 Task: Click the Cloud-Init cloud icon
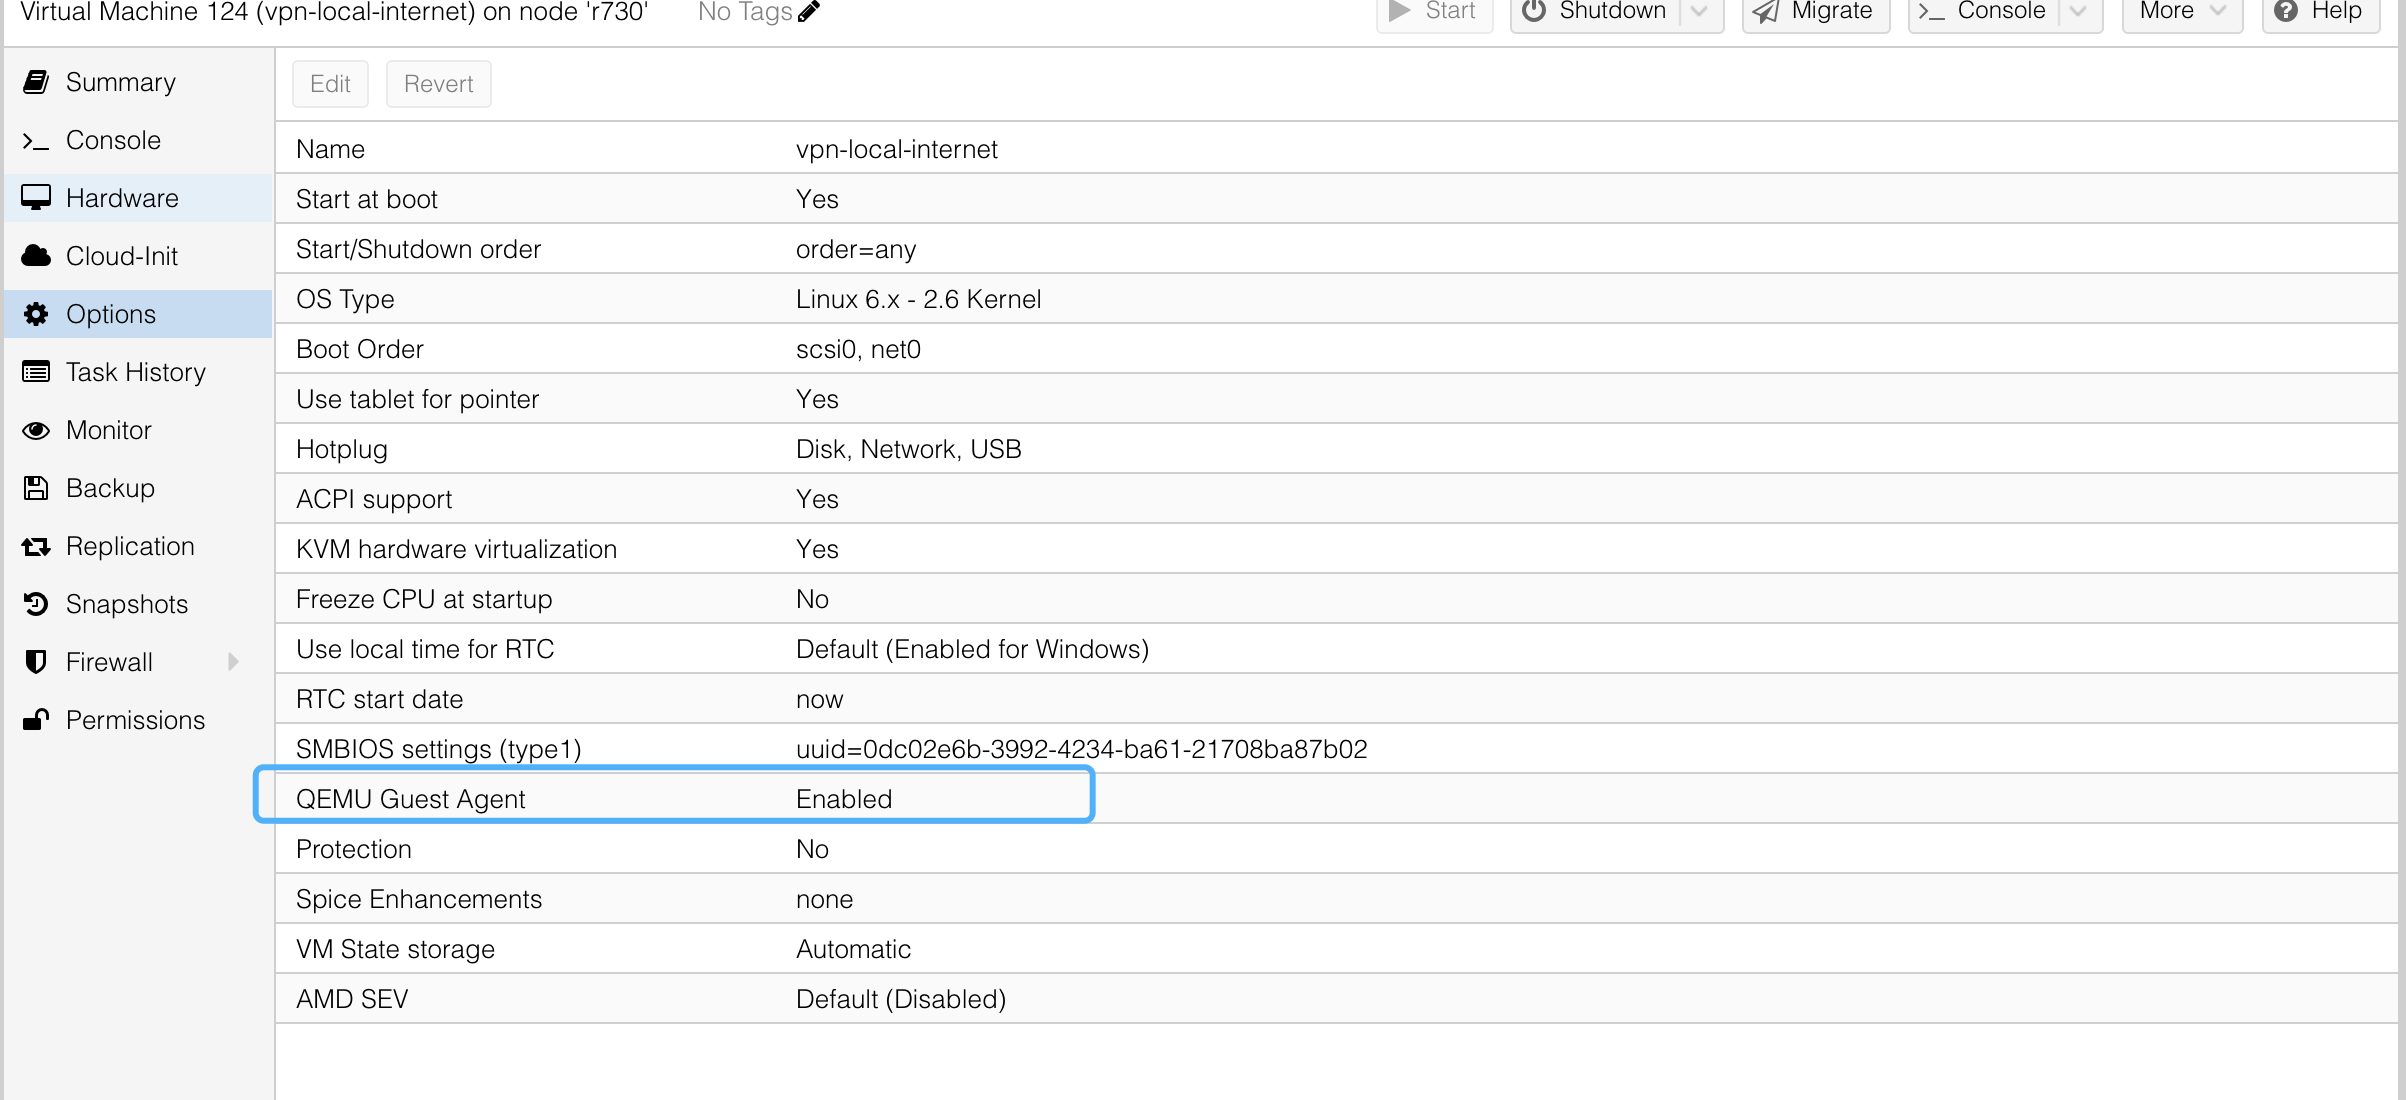pyautogui.click(x=36, y=256)
